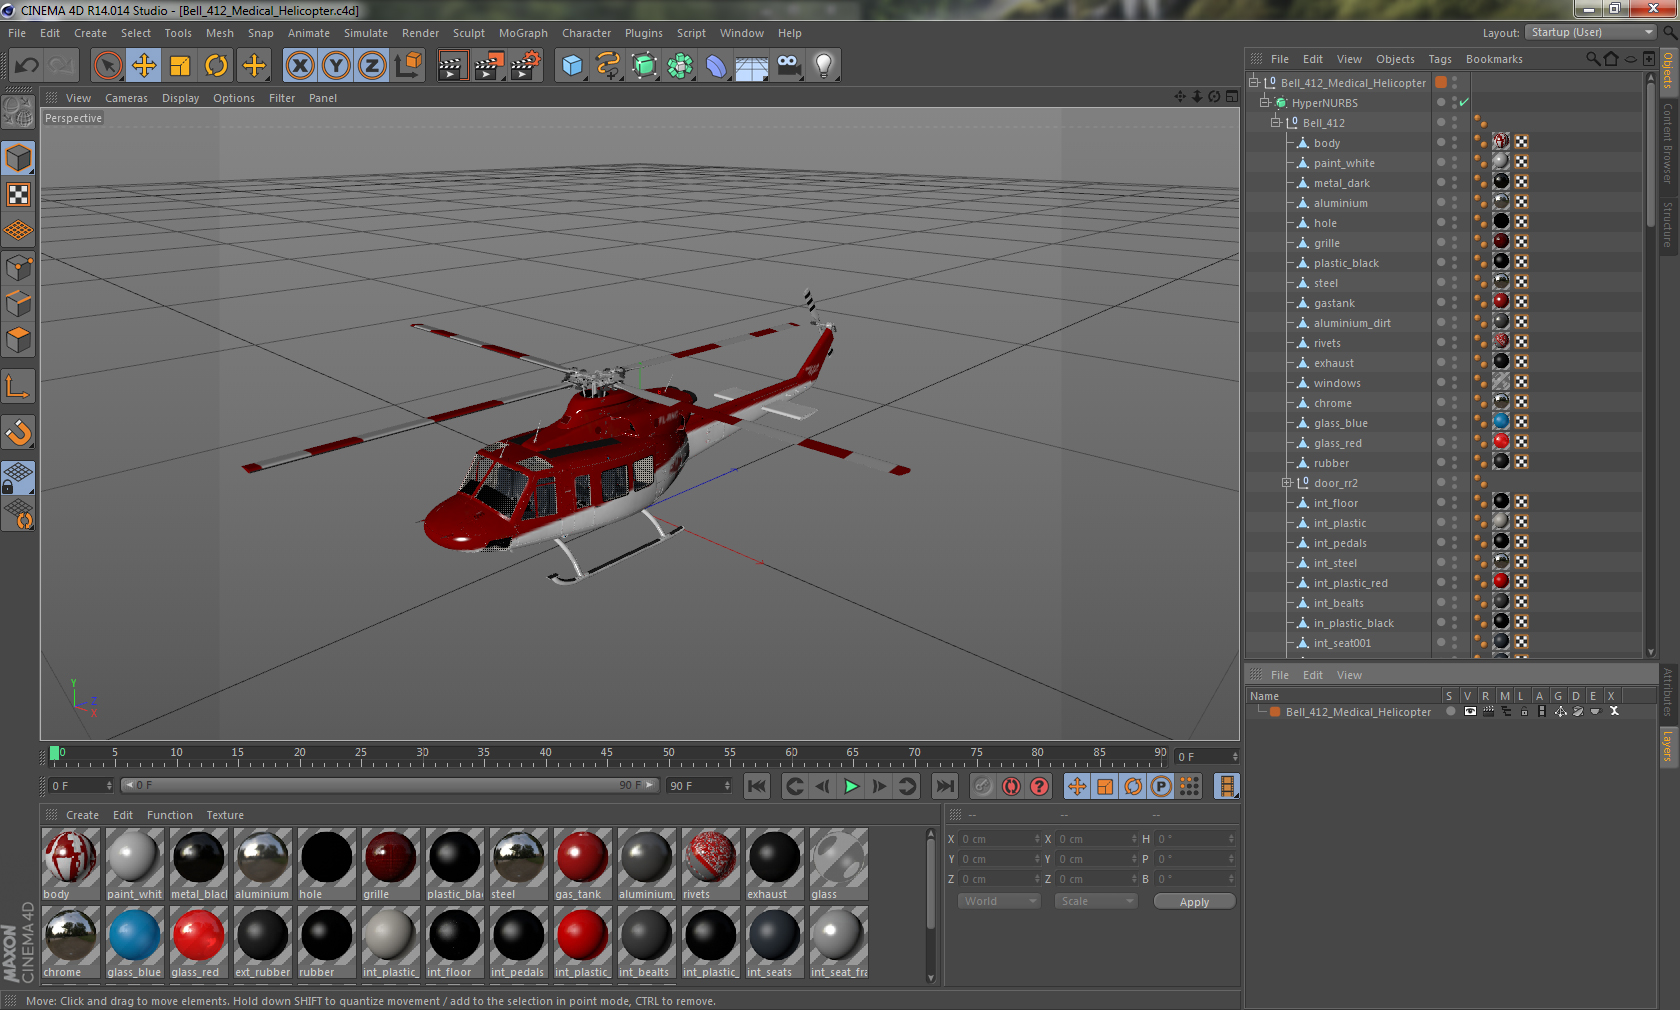Click the Apply coordinates button
Screen dimensions: 1680x1010
click(x=1194, y=902)
